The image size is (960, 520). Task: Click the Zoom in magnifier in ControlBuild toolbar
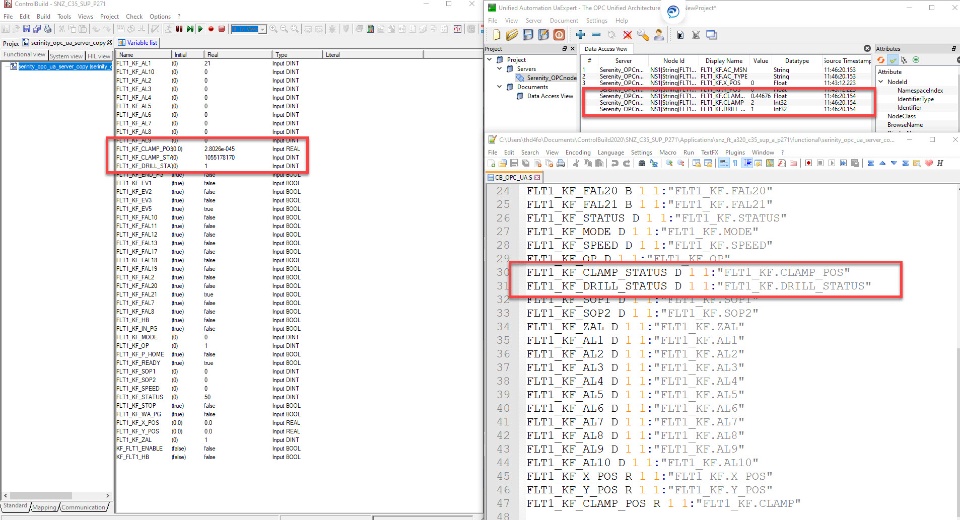tap(273, 29)
